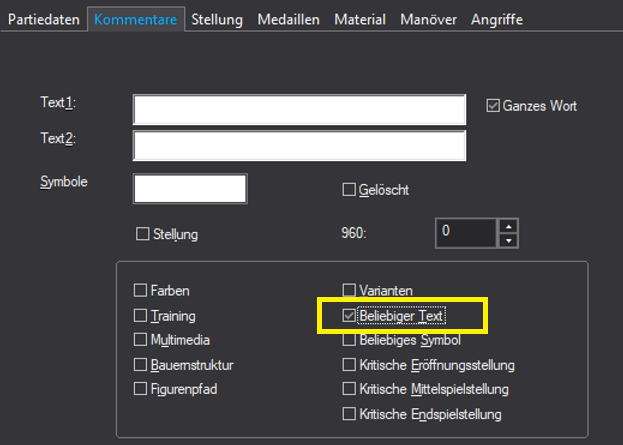
Task: Select the Medaillen tab
Action: (289, 19)
